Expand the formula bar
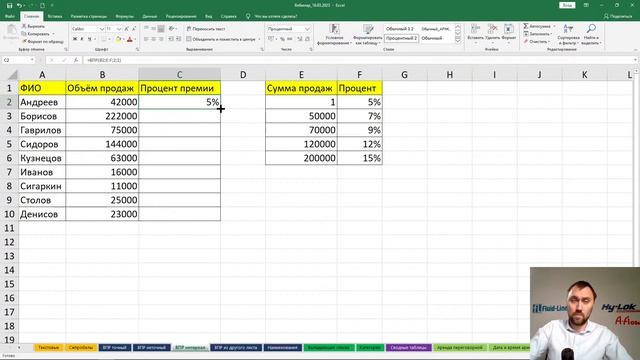640x360 pixels. (636, 60)
